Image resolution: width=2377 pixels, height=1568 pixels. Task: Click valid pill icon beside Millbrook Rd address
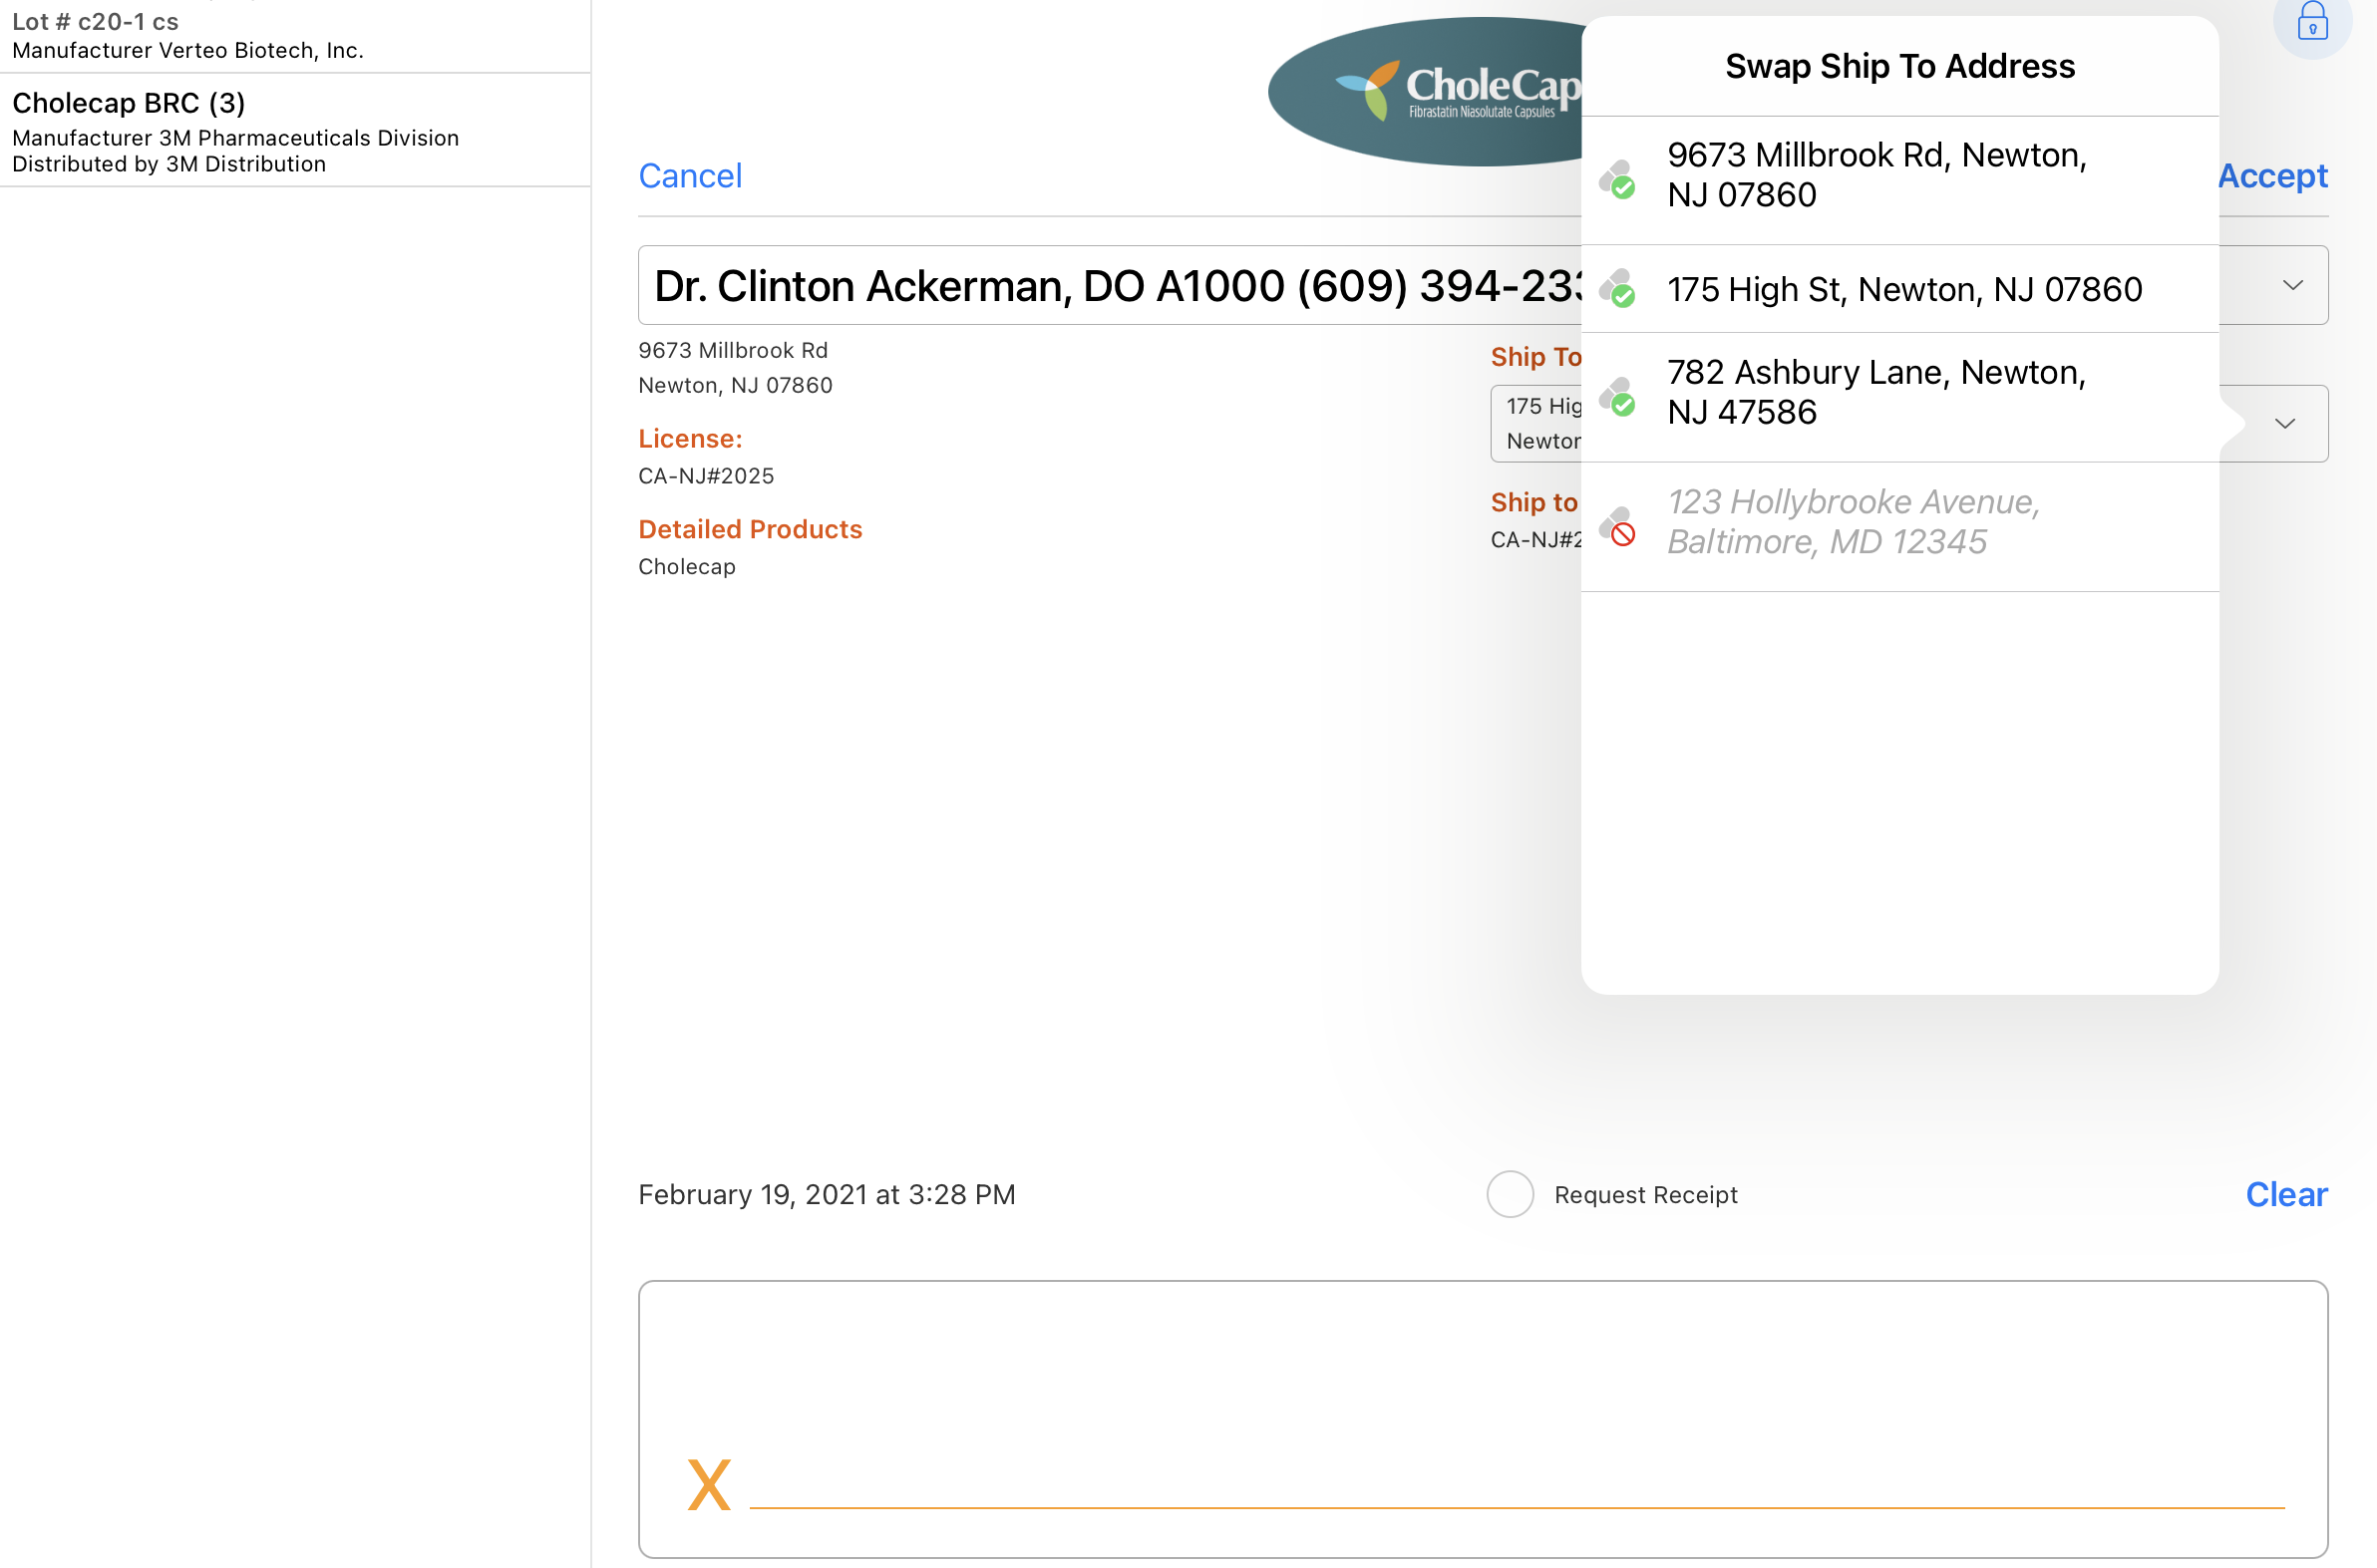(x=1617, y=180)
